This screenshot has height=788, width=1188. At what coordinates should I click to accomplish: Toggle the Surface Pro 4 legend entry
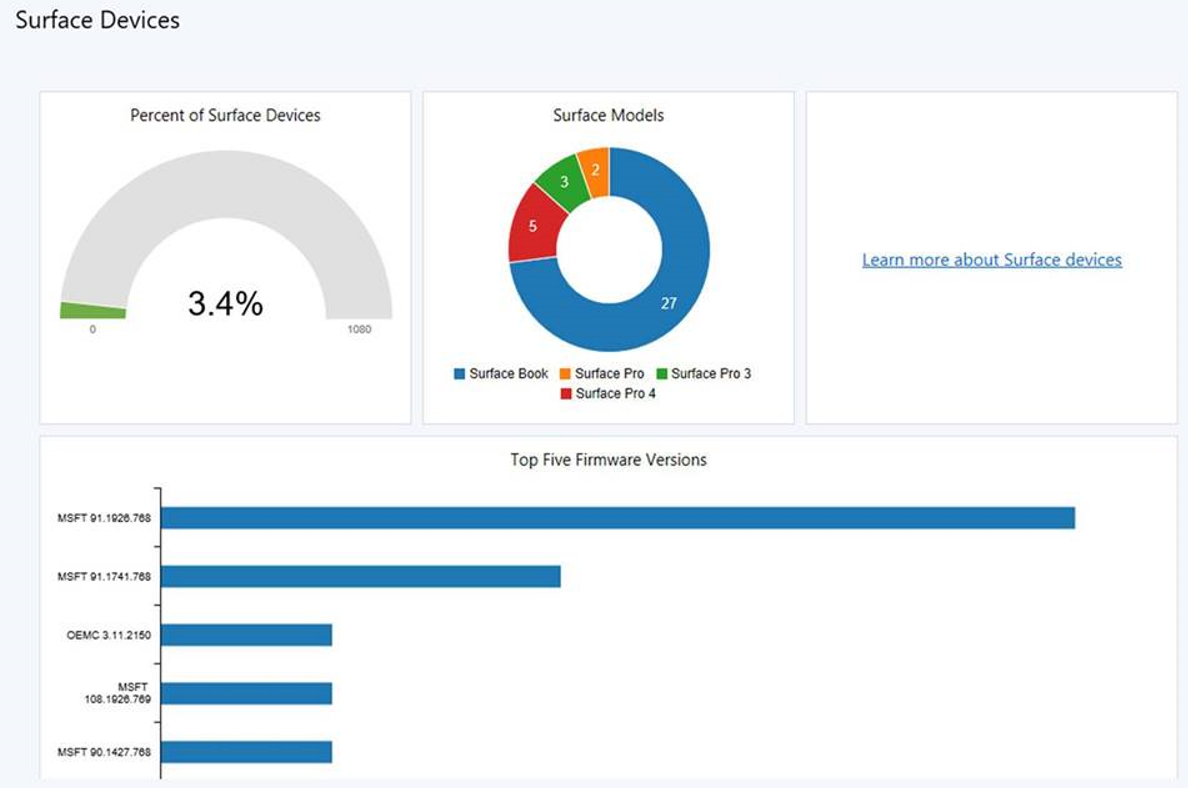(x=613, y=392)
